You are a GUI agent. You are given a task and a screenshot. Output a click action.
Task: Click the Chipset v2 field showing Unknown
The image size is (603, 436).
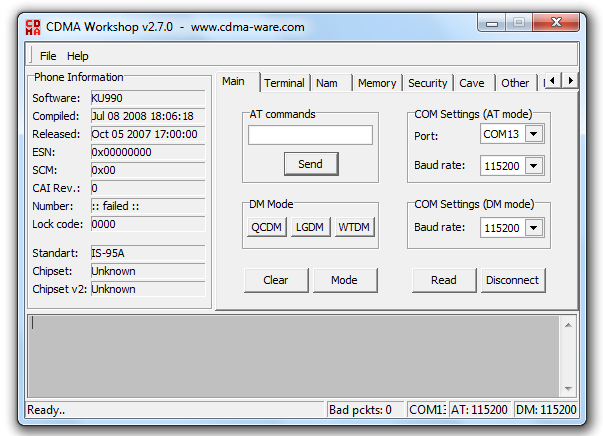point(148,289)
